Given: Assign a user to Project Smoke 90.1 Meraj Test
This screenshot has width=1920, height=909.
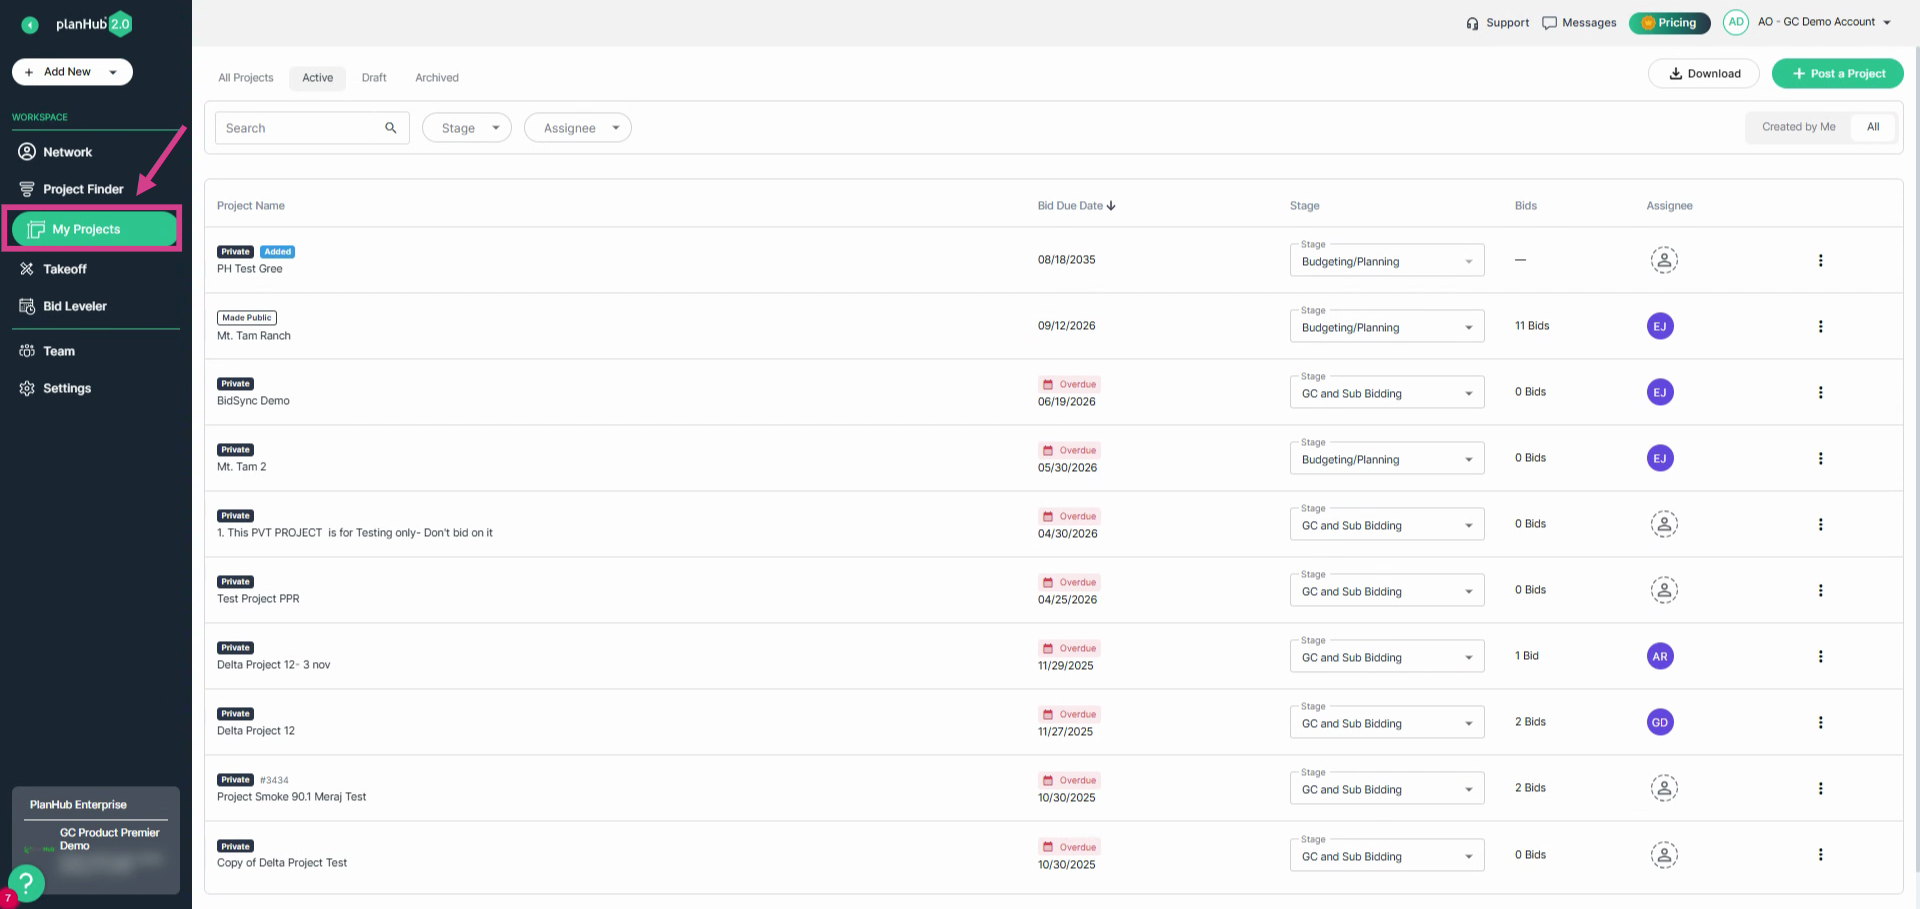Looking at the screenshot, I should 1664,788.
